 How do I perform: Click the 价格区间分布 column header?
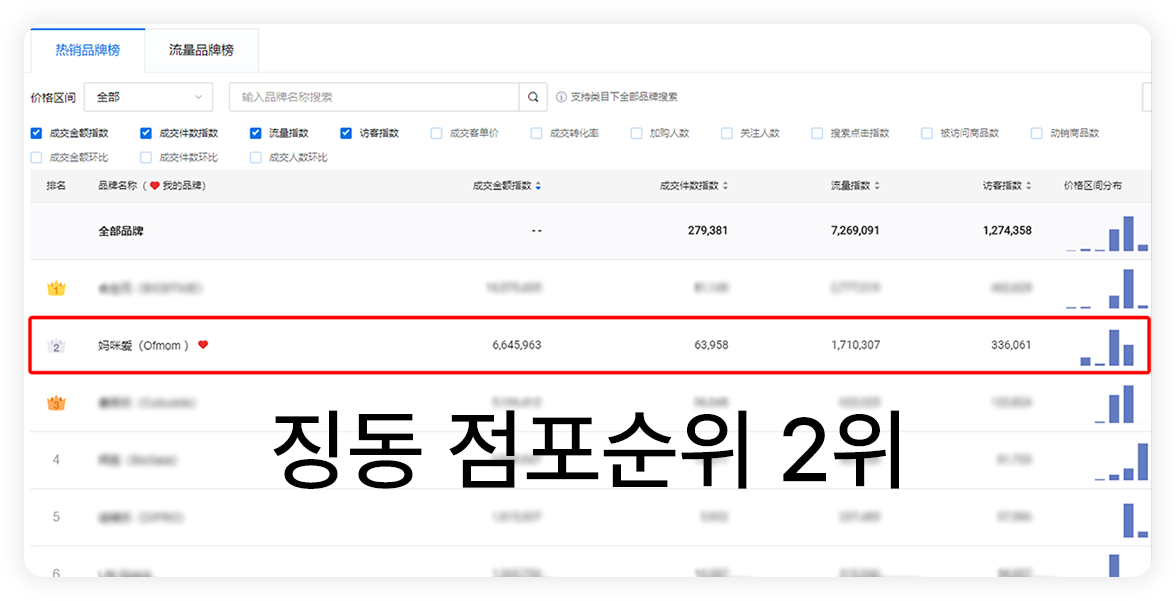click(1093, 186)
